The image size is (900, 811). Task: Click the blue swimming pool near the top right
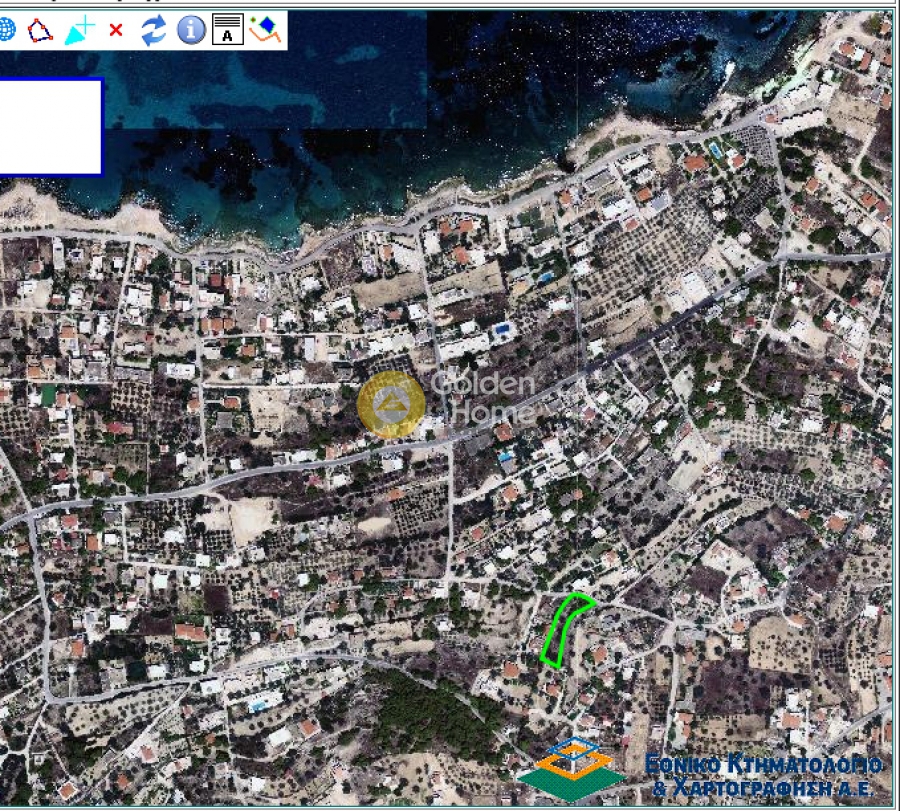pyautogui.click(x=715, y=150)
